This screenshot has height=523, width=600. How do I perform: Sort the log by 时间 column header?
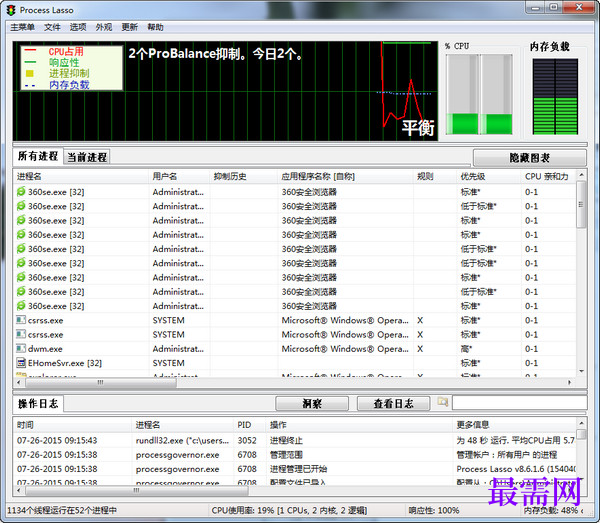[x=72, y=425]
